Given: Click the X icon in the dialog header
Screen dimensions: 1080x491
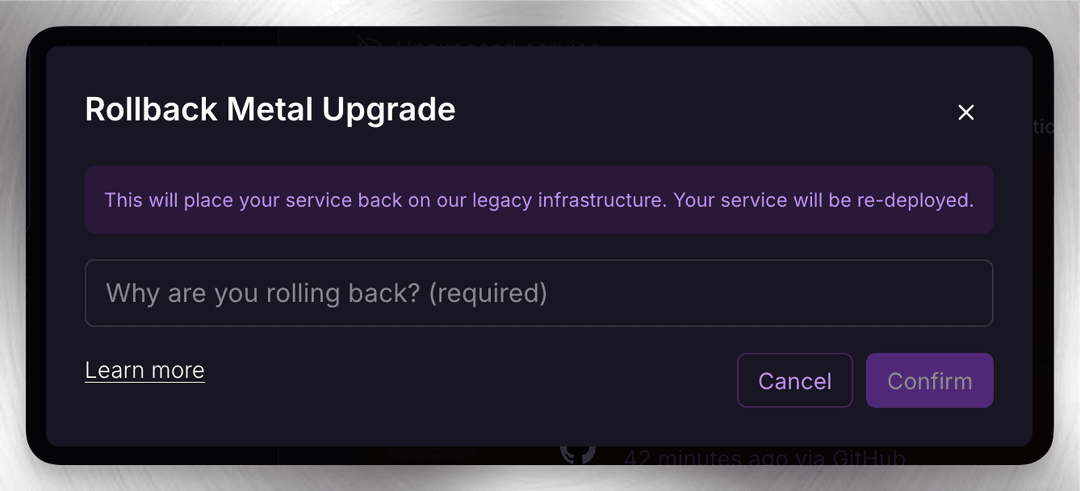Looking at the screenshot, I should click(x=965, y=113).
